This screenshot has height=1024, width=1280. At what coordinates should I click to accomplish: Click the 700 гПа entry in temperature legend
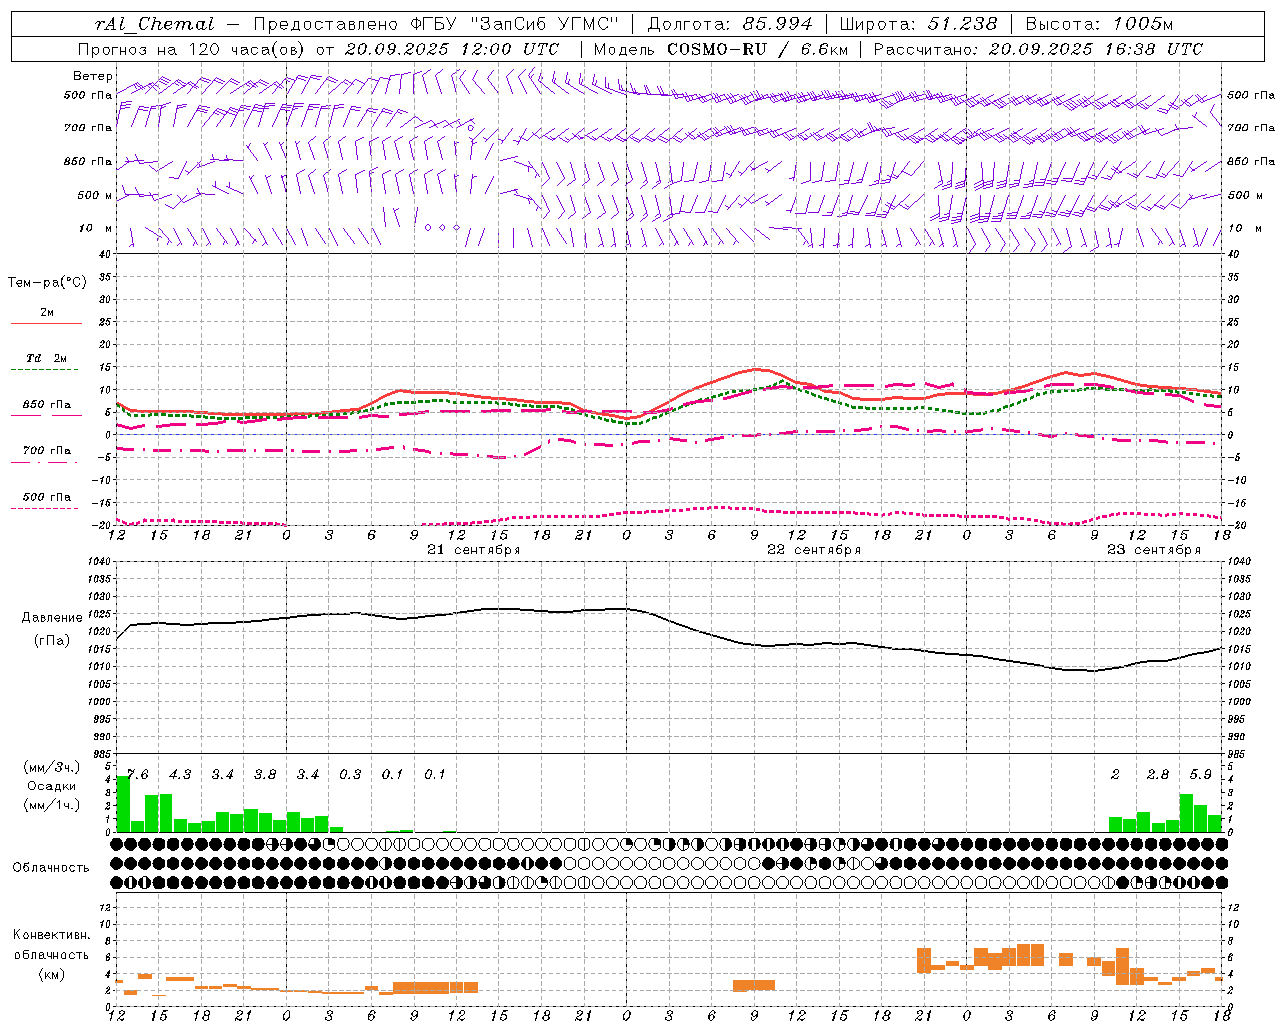click(x=47, y=451)
